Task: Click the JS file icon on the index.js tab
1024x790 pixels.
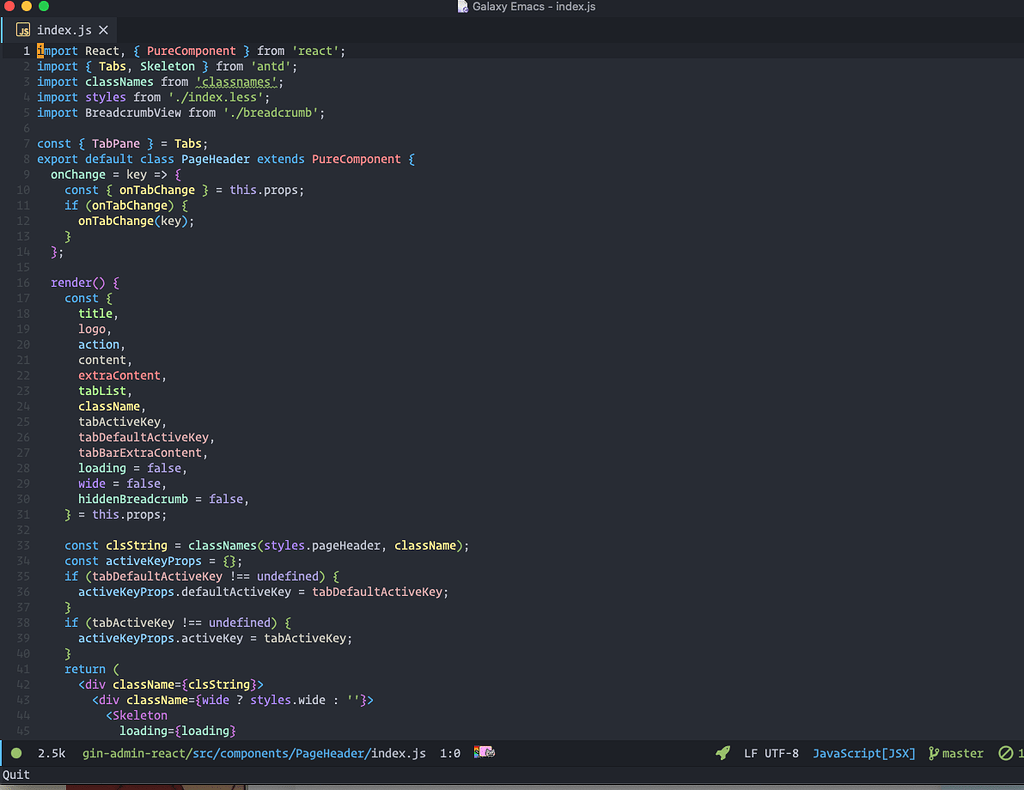Action: point(22,29)
